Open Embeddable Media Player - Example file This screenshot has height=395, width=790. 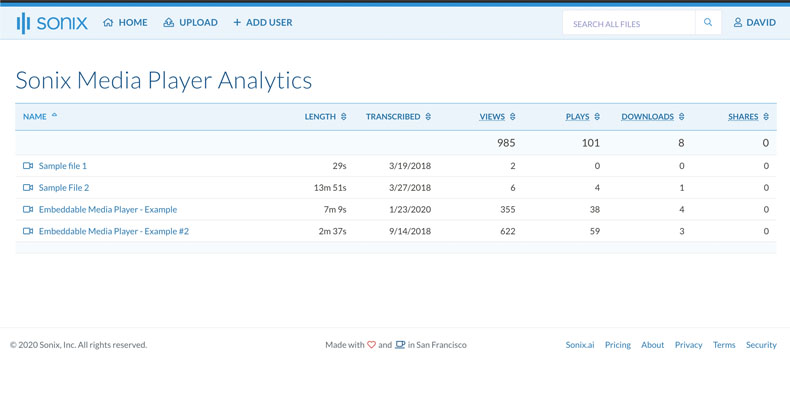(x=108, y=210)
